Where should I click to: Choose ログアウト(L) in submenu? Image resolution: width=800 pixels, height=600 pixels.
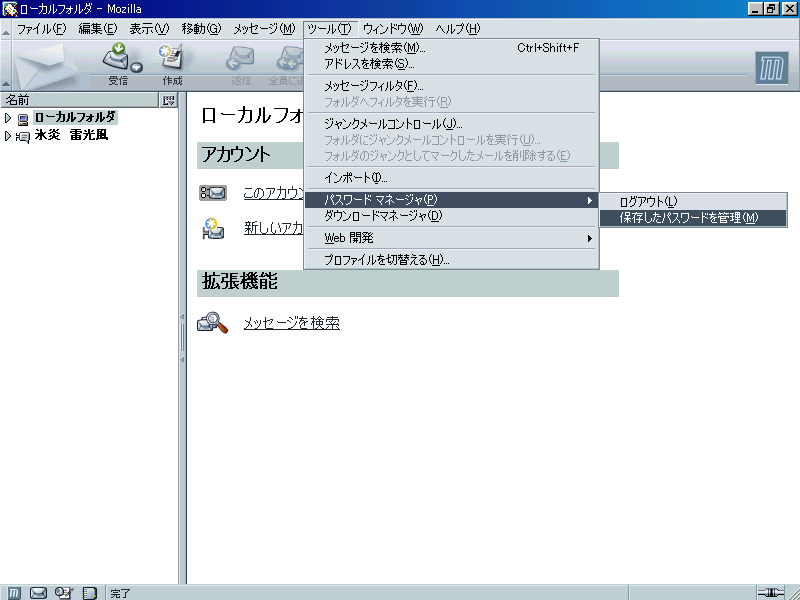point(693,202)
